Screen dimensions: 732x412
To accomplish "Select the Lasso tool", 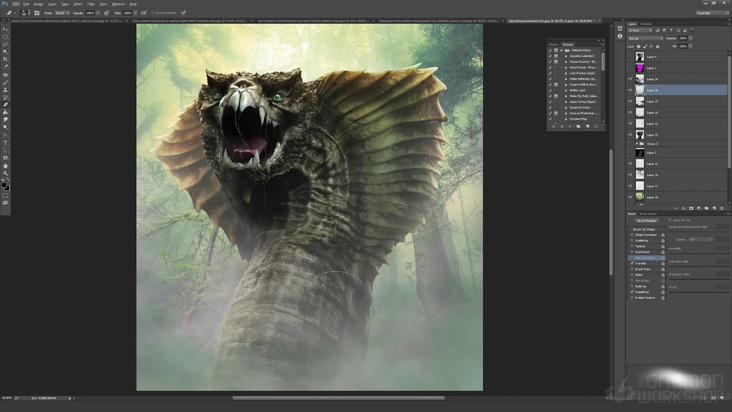I will point(6,44).
